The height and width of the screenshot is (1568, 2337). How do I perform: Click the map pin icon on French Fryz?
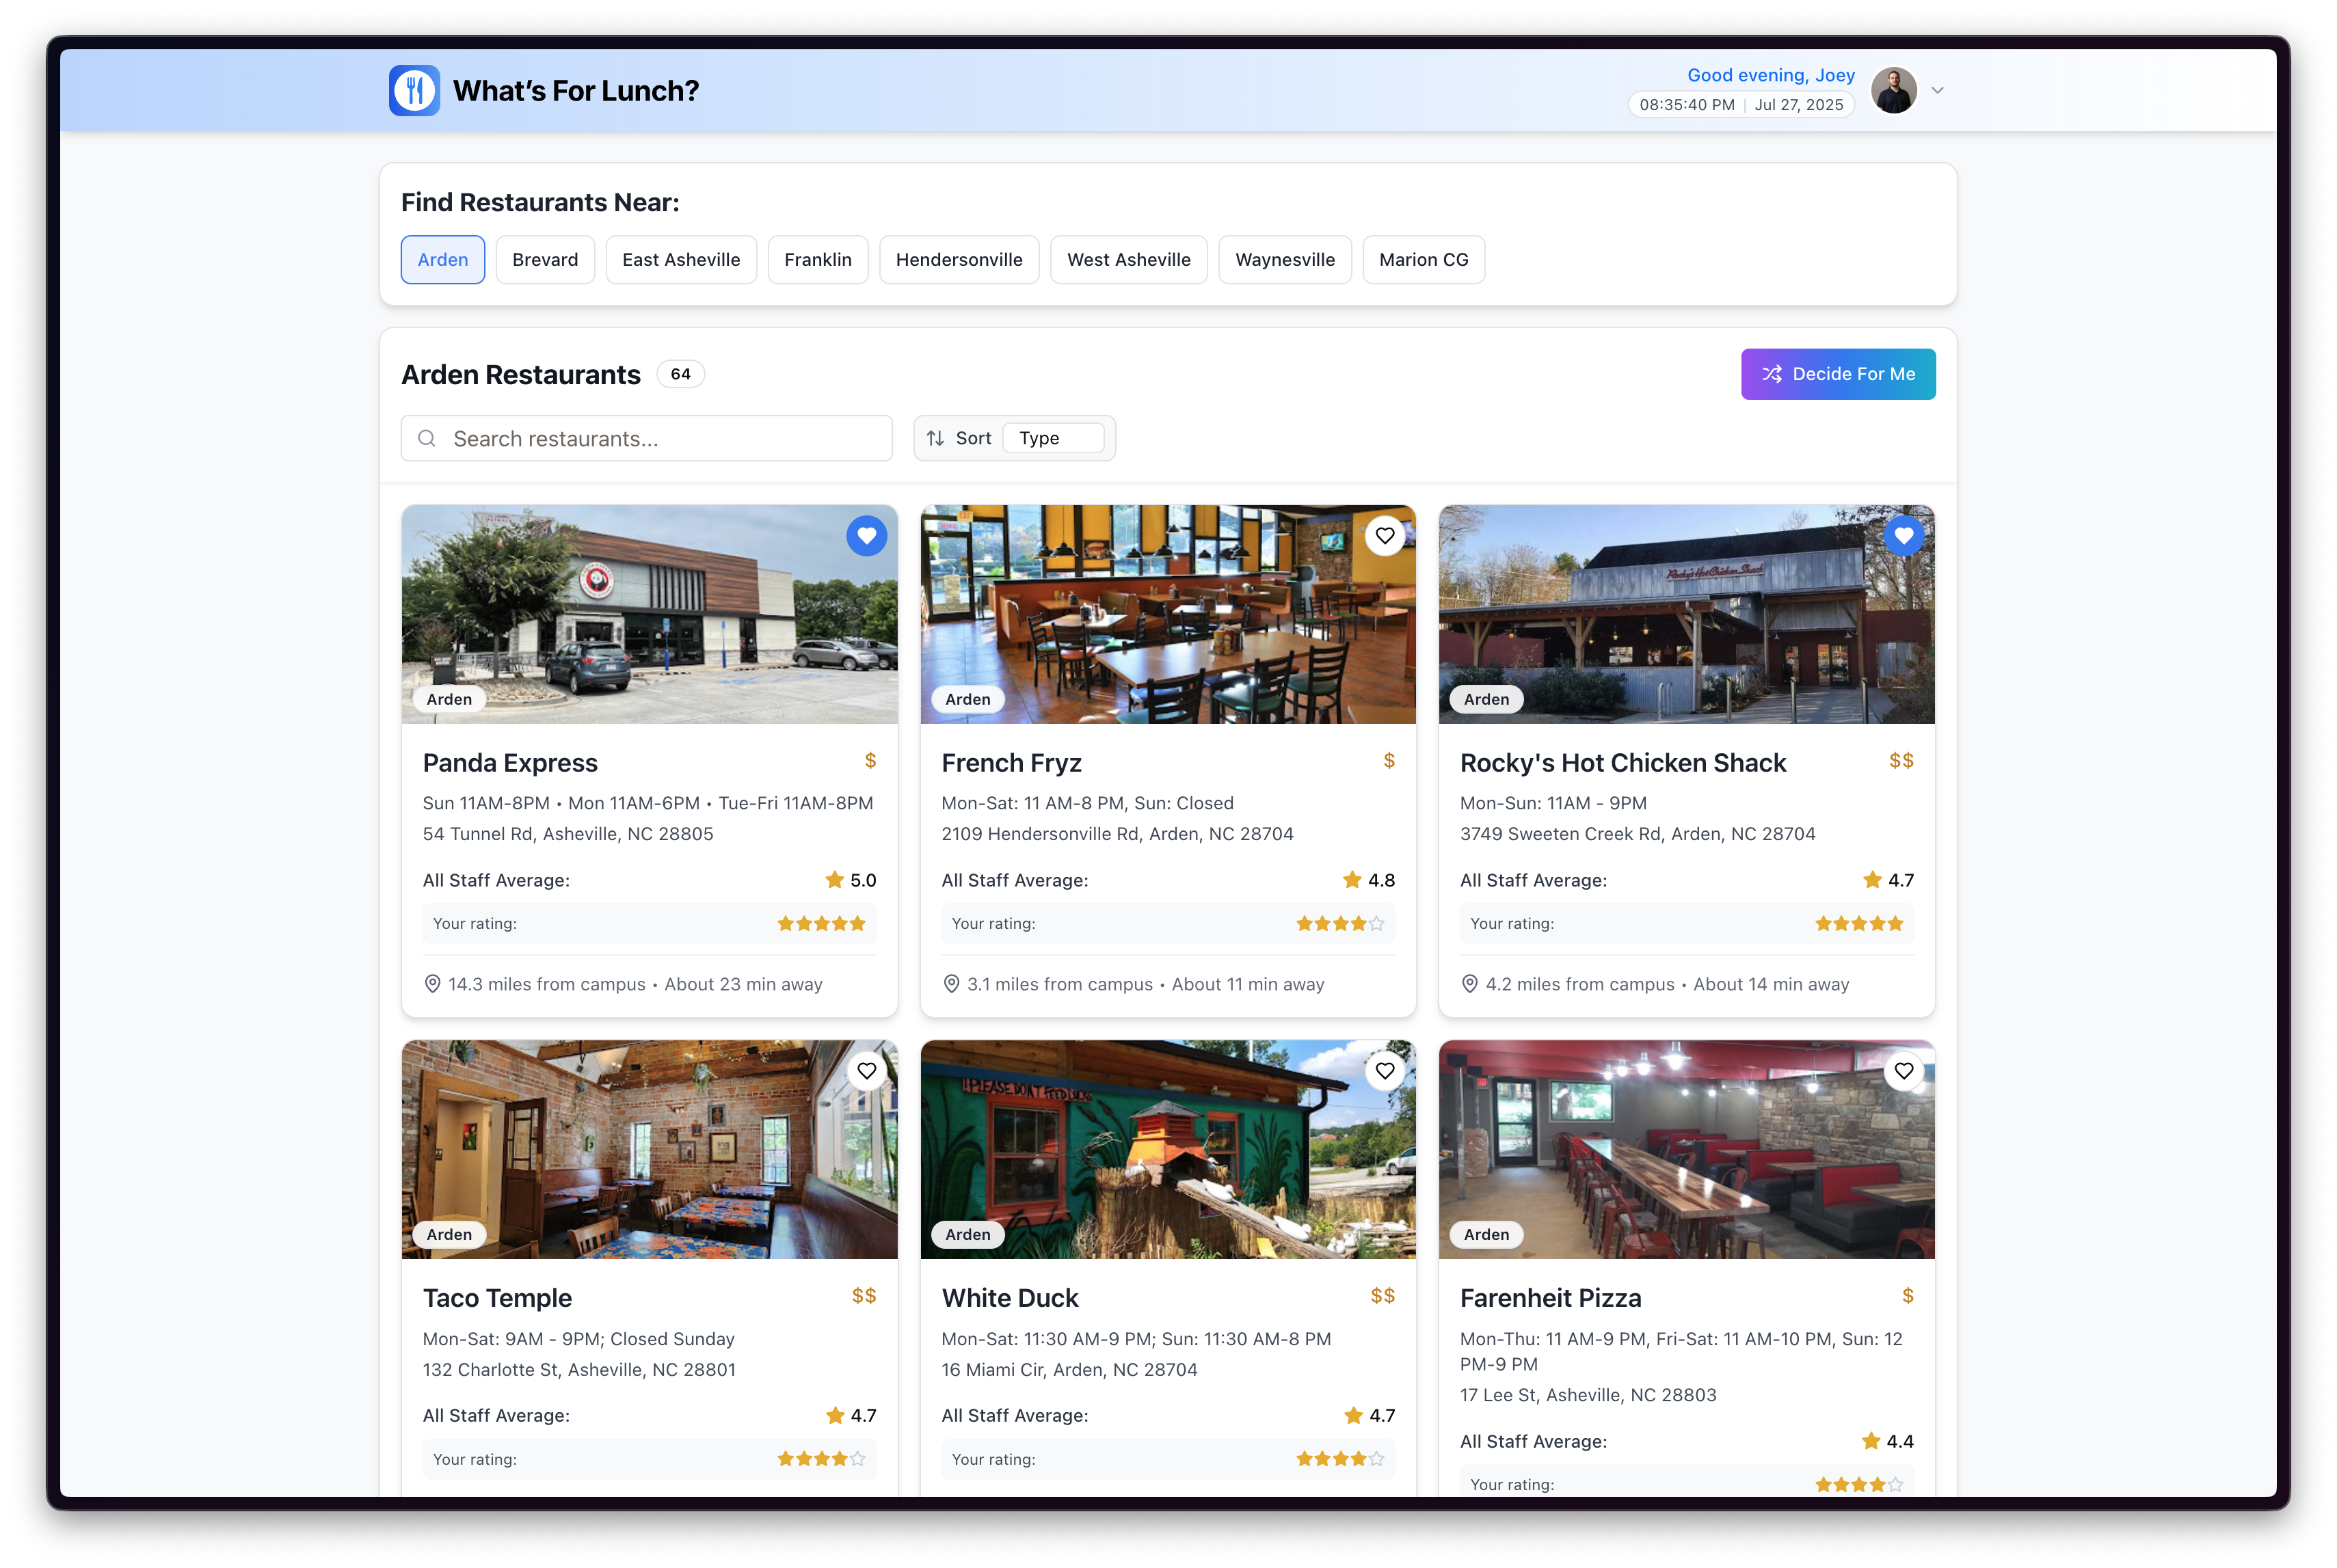coord(952,985)
